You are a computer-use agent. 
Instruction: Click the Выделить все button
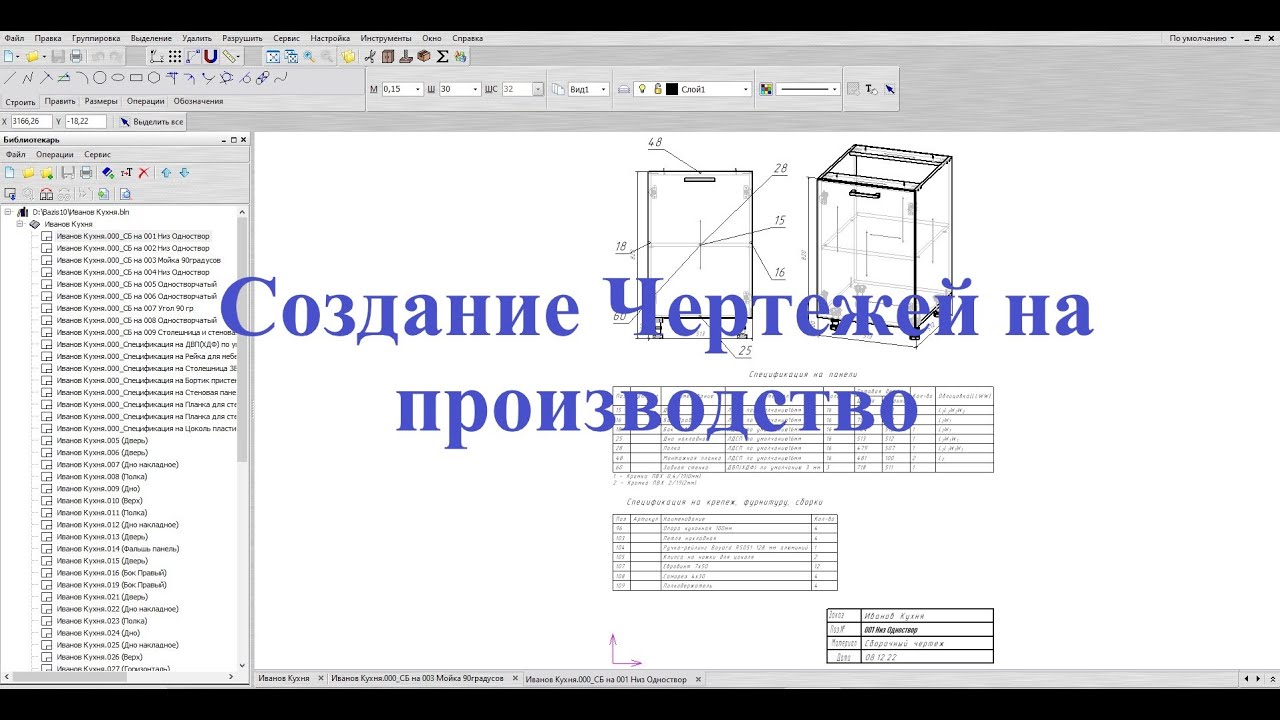tap(152, 121)
